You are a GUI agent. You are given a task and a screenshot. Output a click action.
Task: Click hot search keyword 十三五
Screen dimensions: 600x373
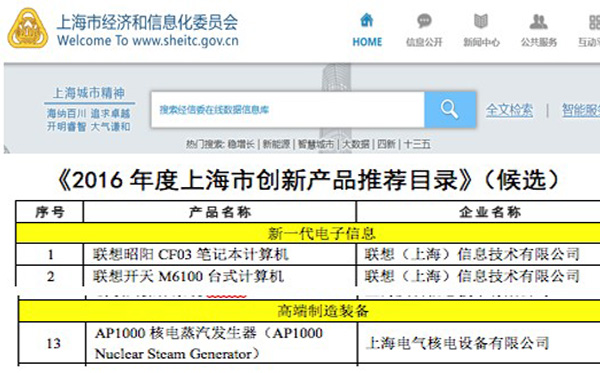pos(417,144)
